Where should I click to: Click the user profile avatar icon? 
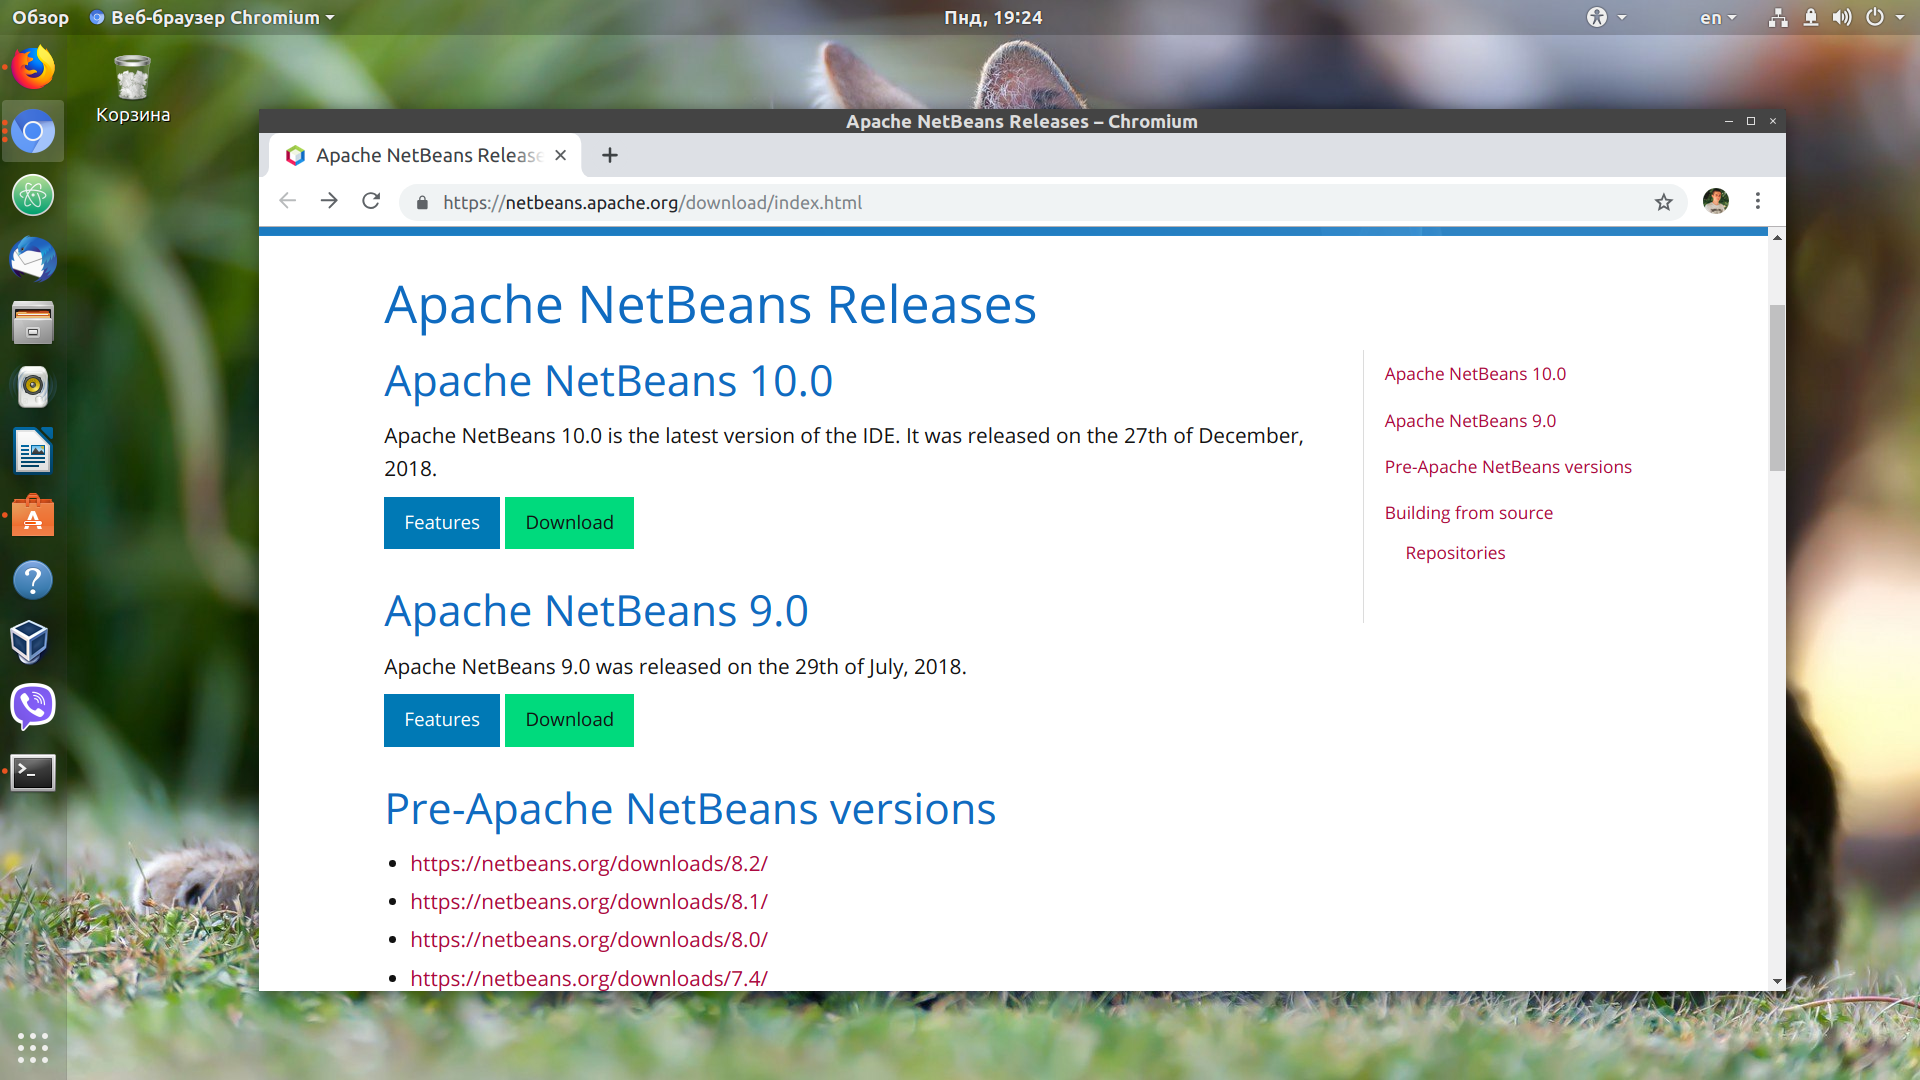click(x=1716, y=201)
